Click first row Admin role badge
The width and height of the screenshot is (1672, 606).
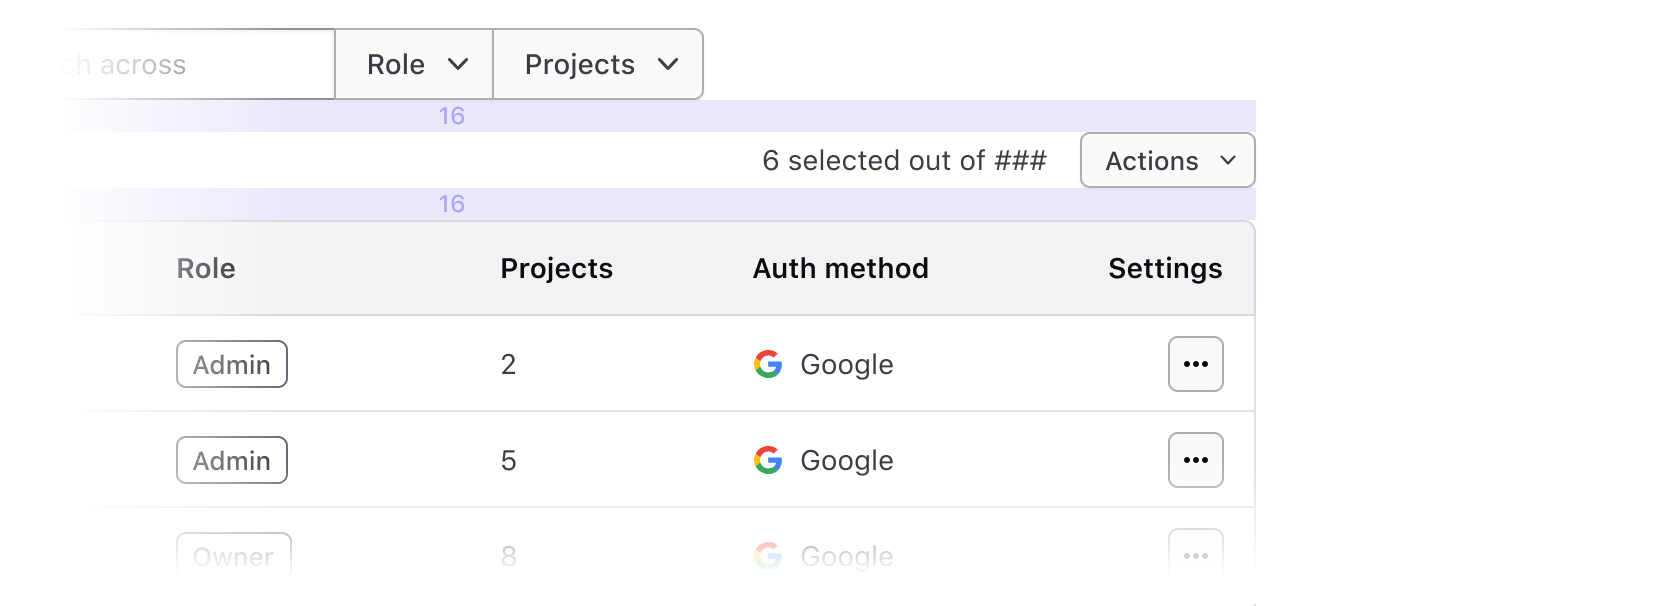[232, 364]
